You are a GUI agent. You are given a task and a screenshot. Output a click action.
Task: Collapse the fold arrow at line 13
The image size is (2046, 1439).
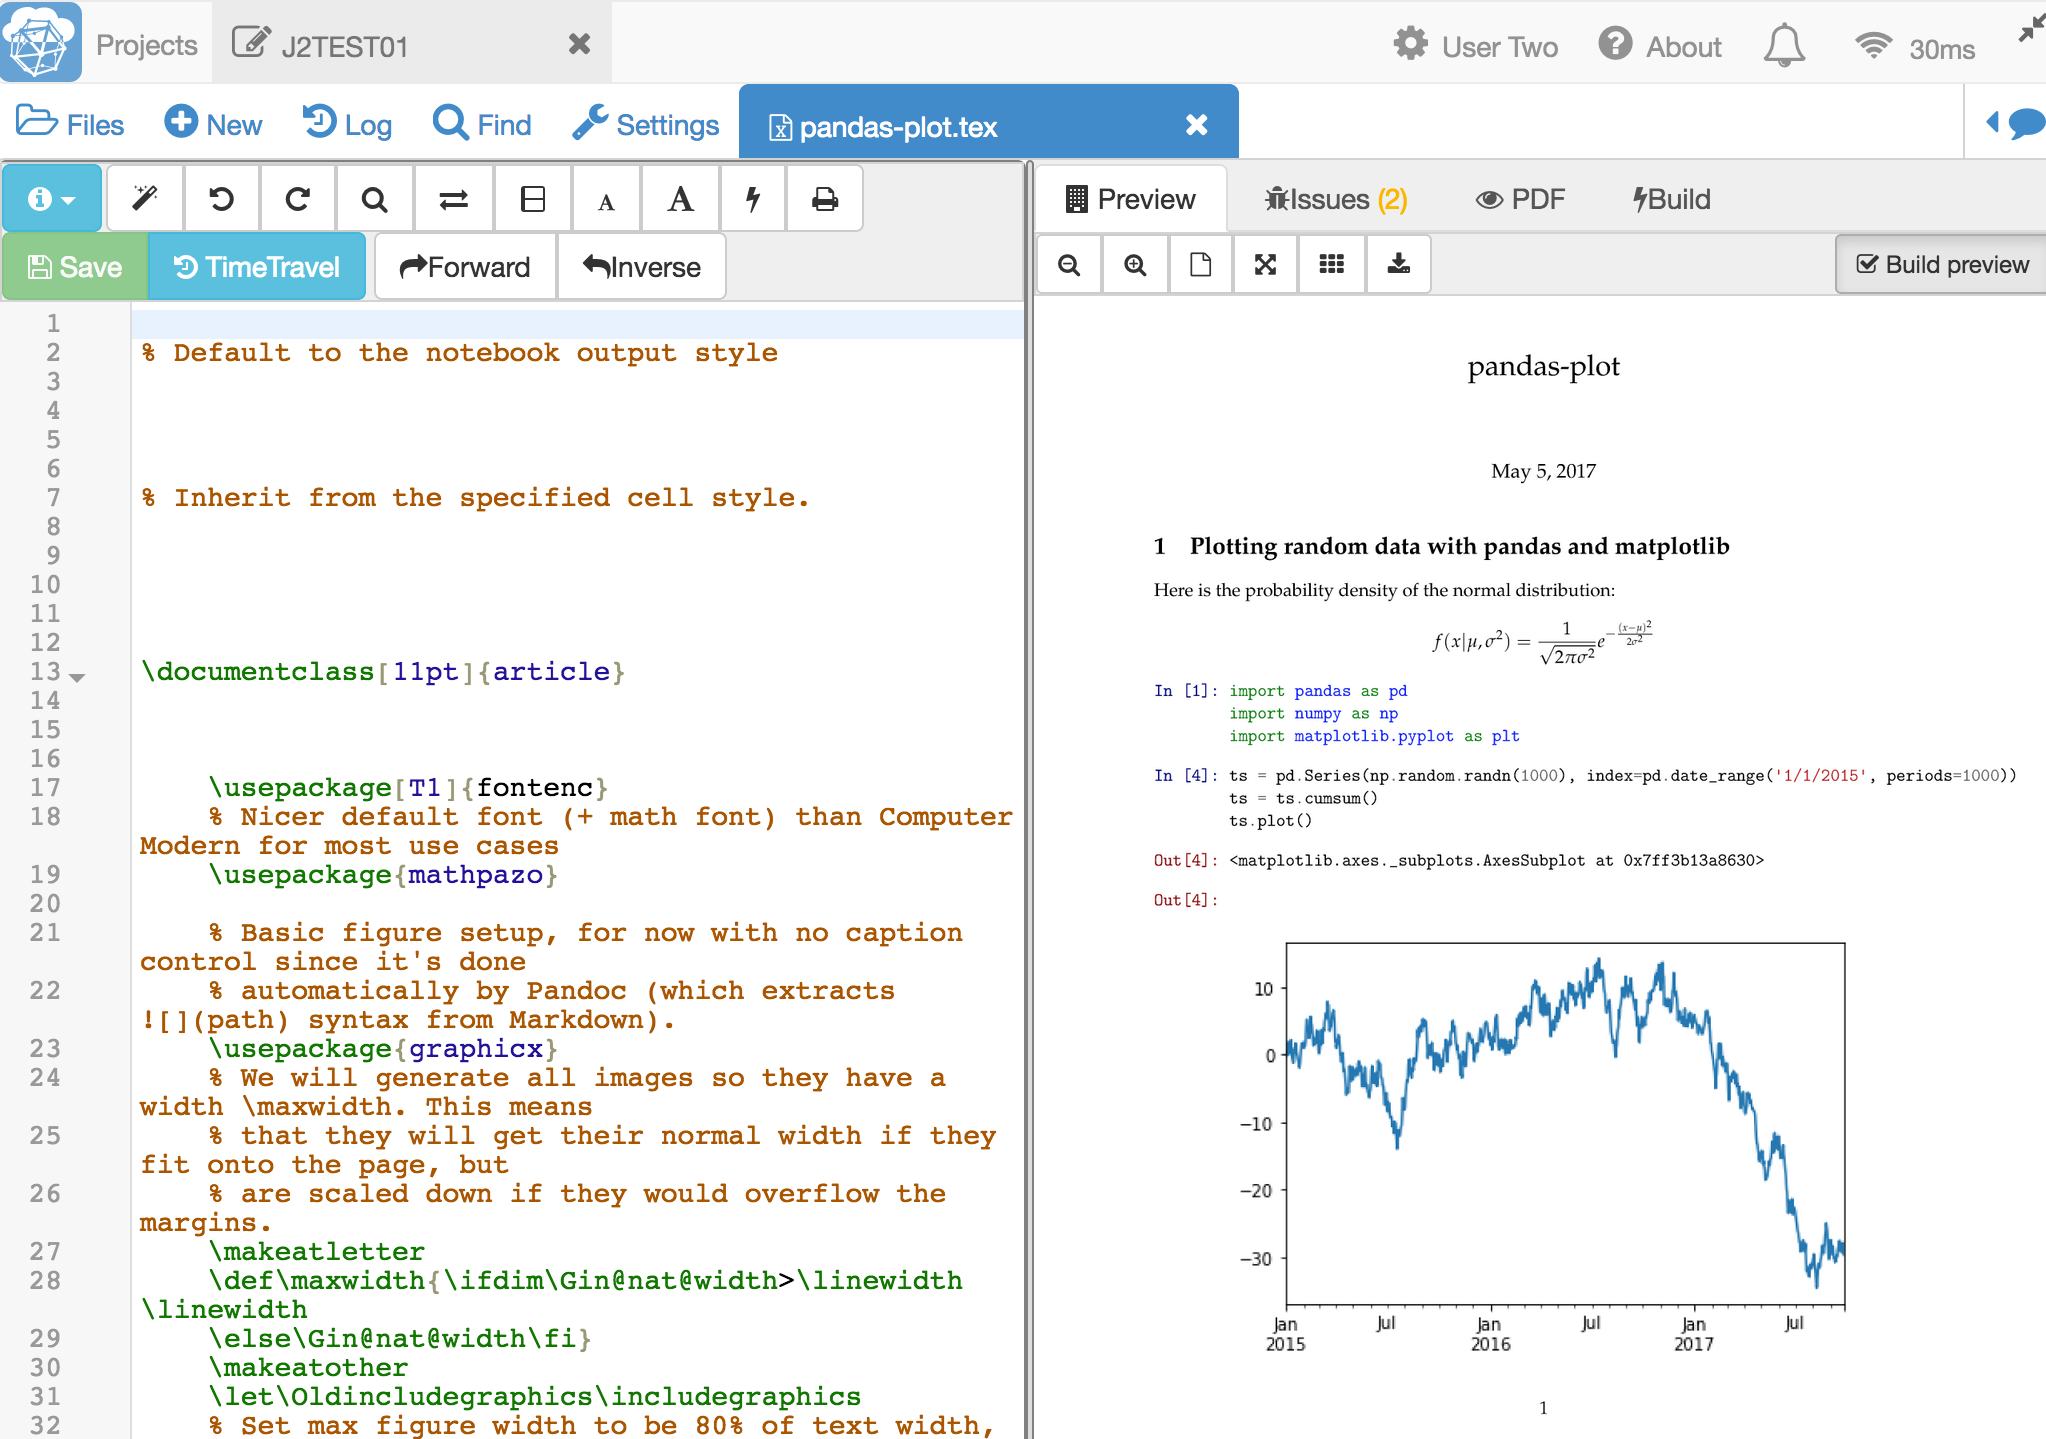(77, 677)
